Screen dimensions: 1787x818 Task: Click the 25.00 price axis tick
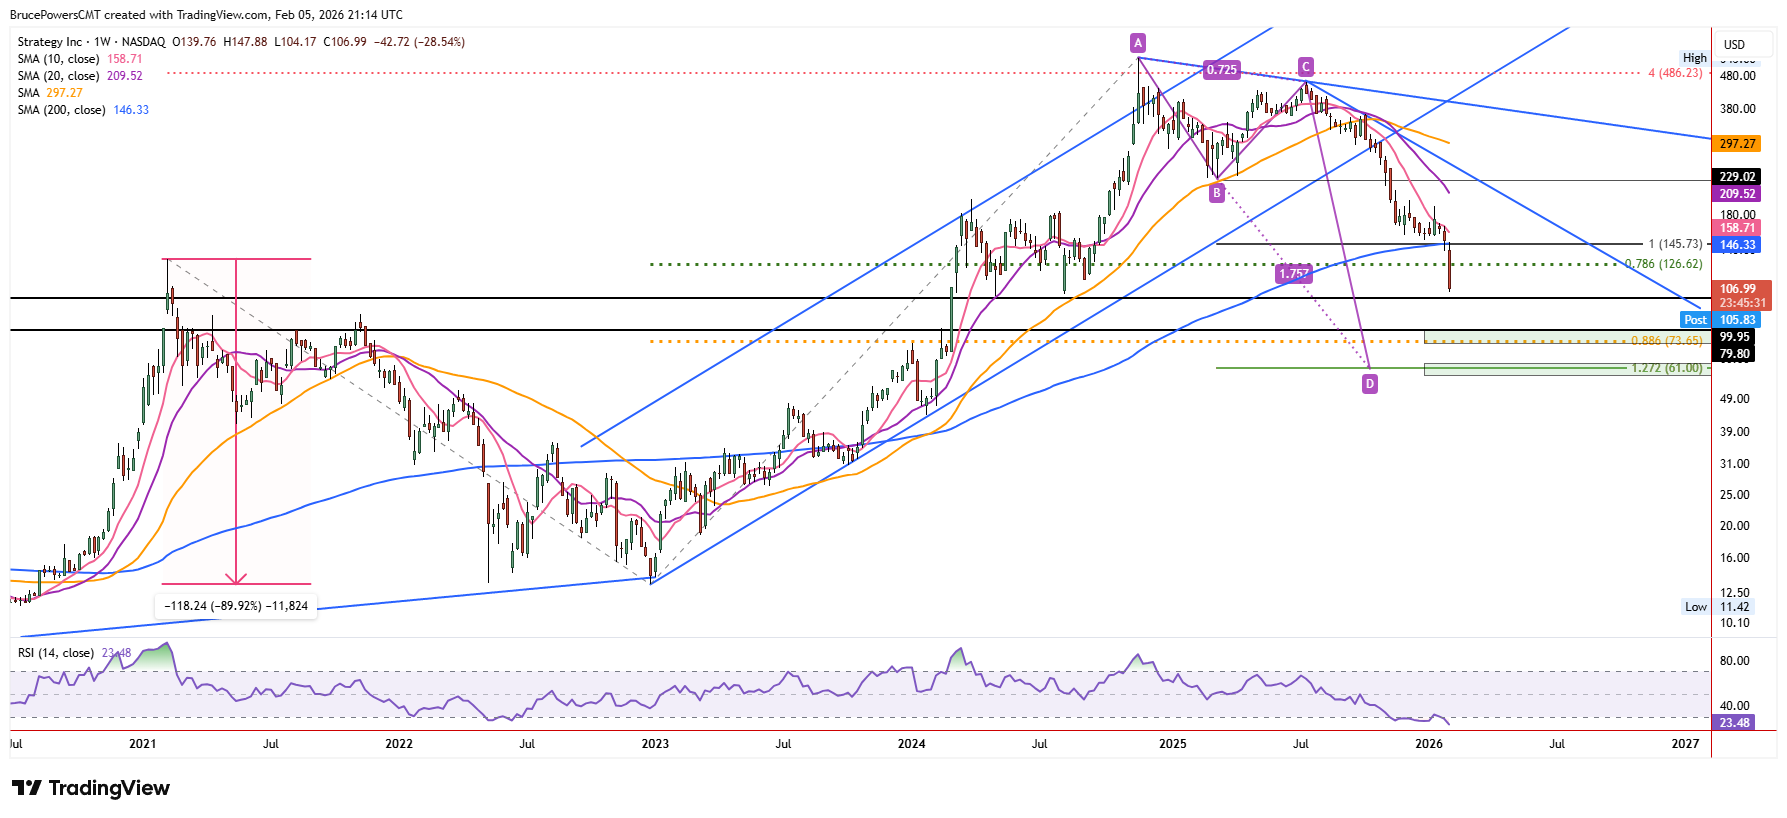[1734, 495]
